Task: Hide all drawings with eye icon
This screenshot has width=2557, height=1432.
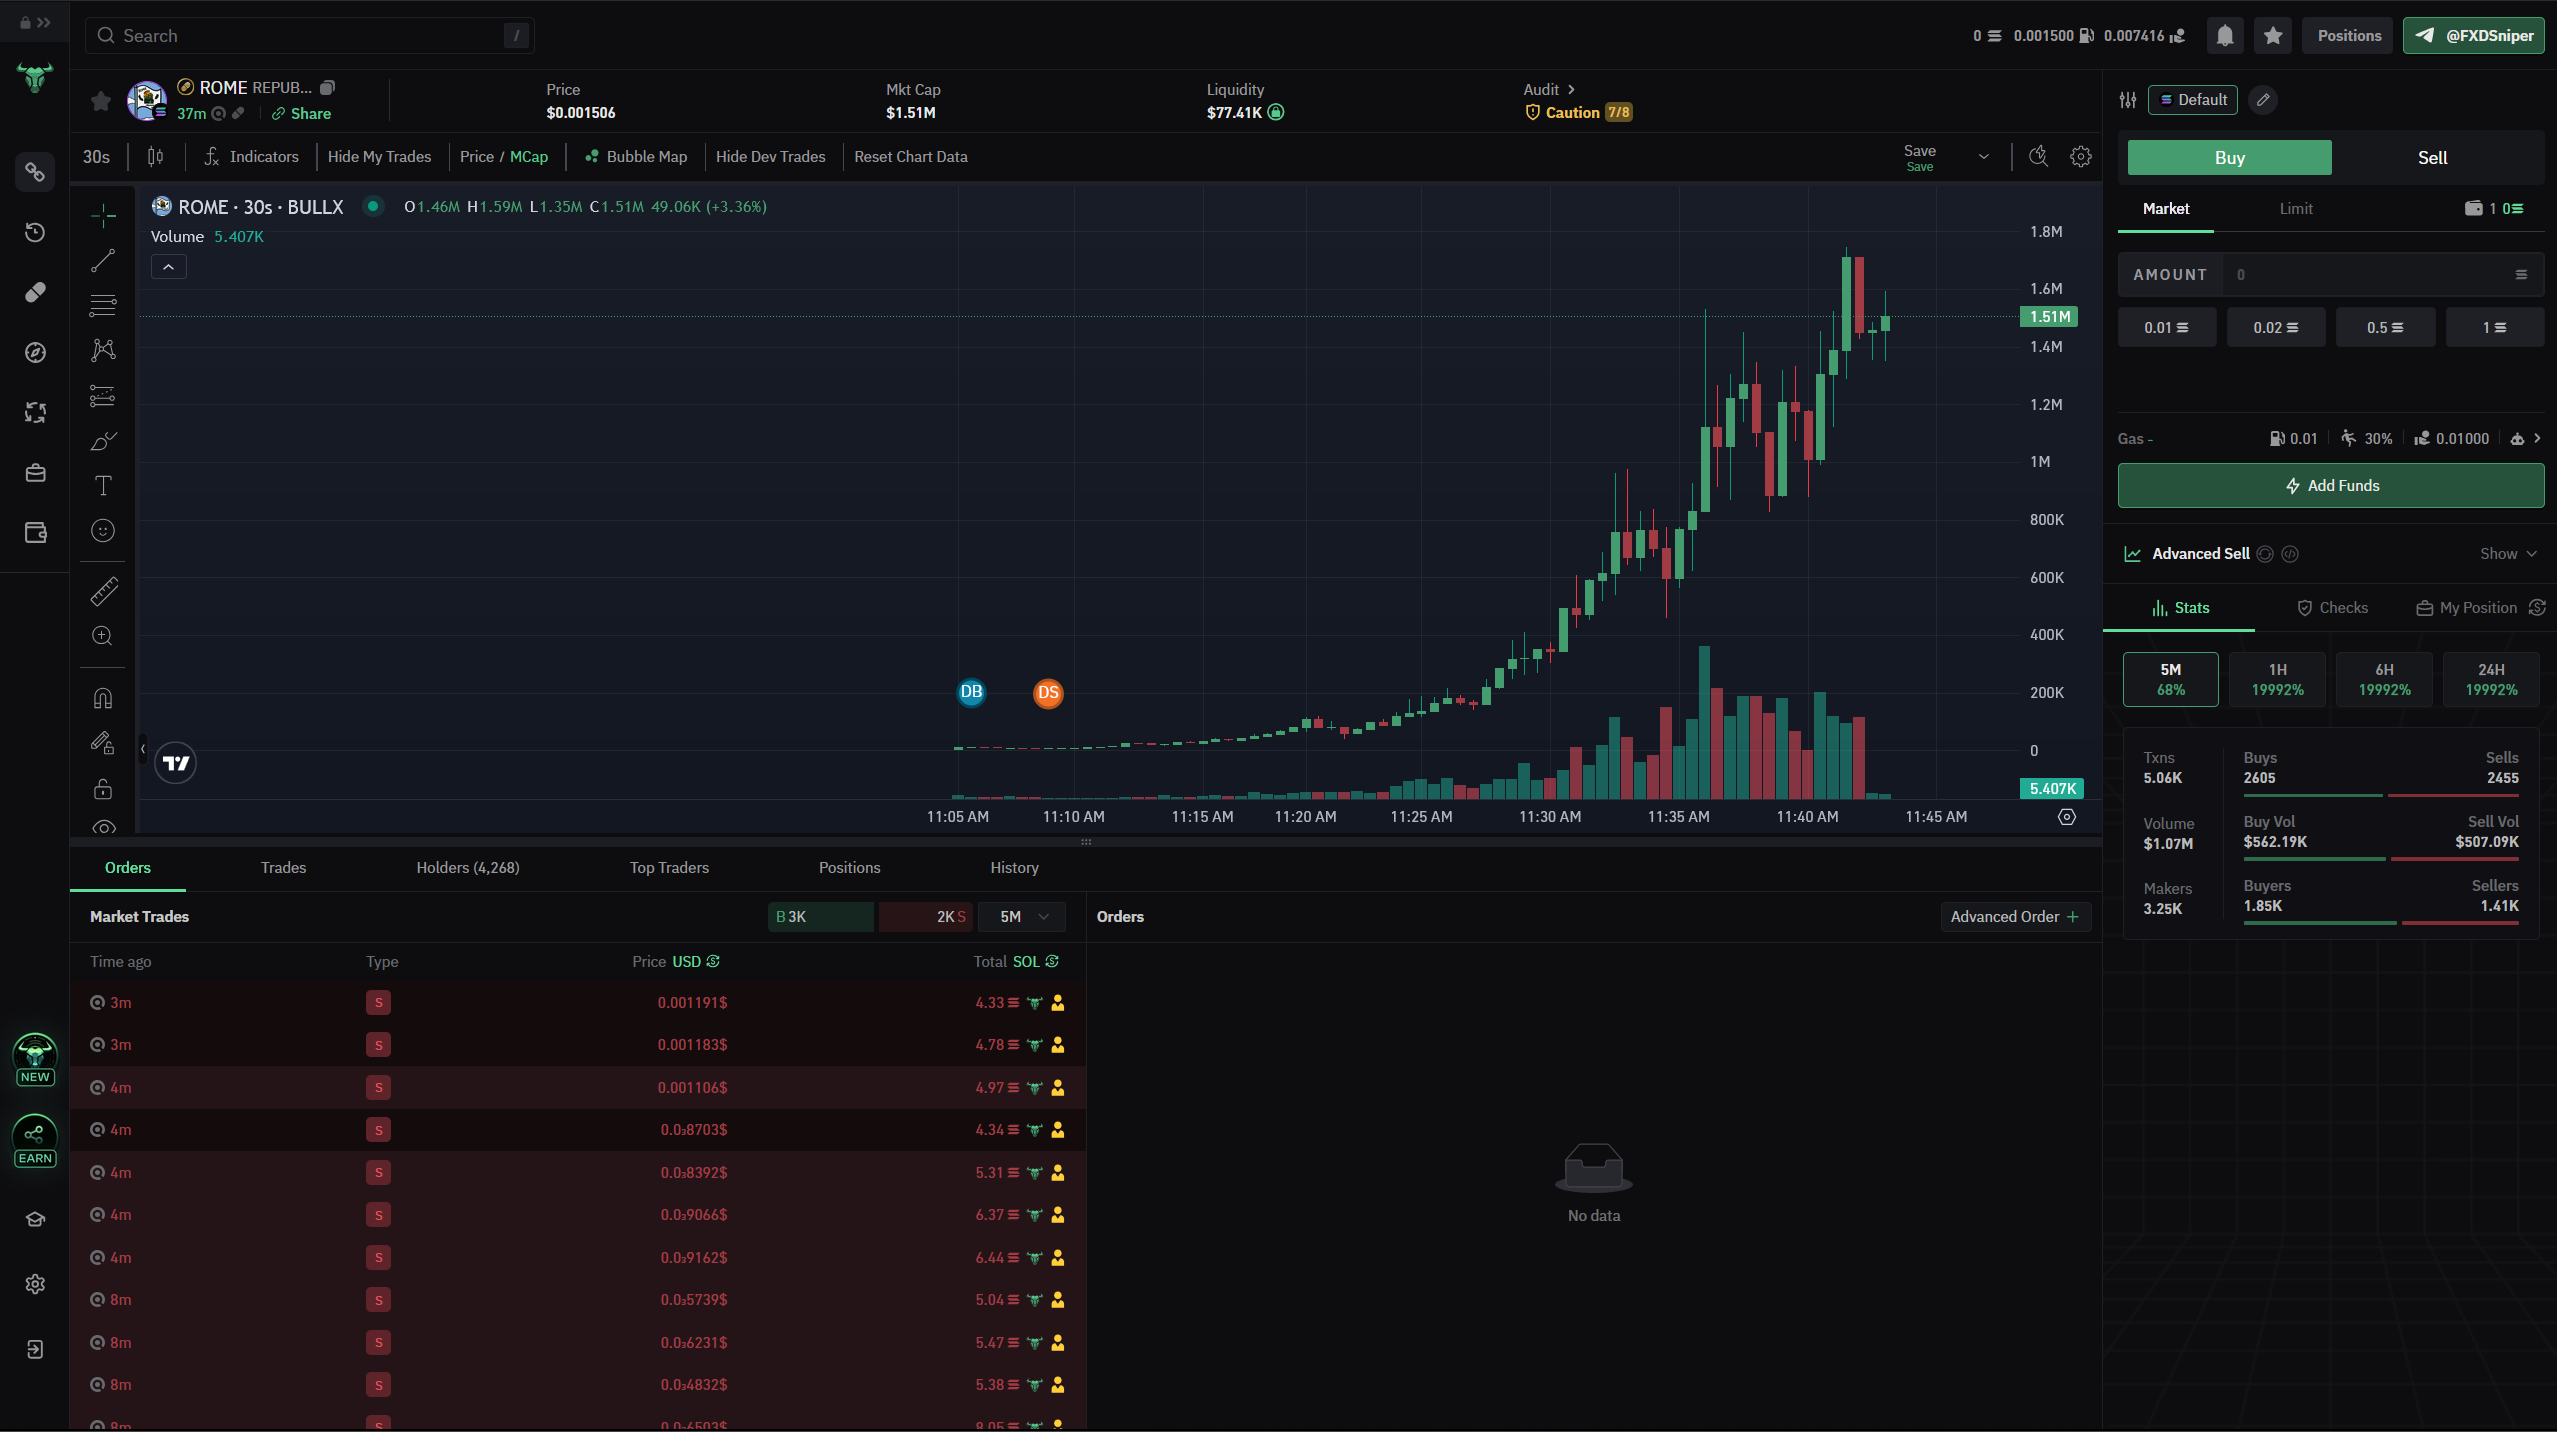Action: [x=103, y=827]
